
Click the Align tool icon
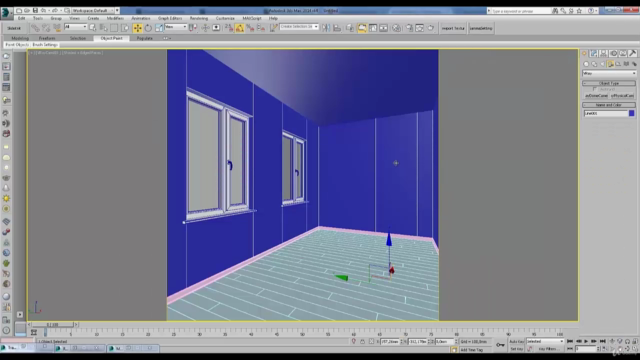tap(337, 28)
